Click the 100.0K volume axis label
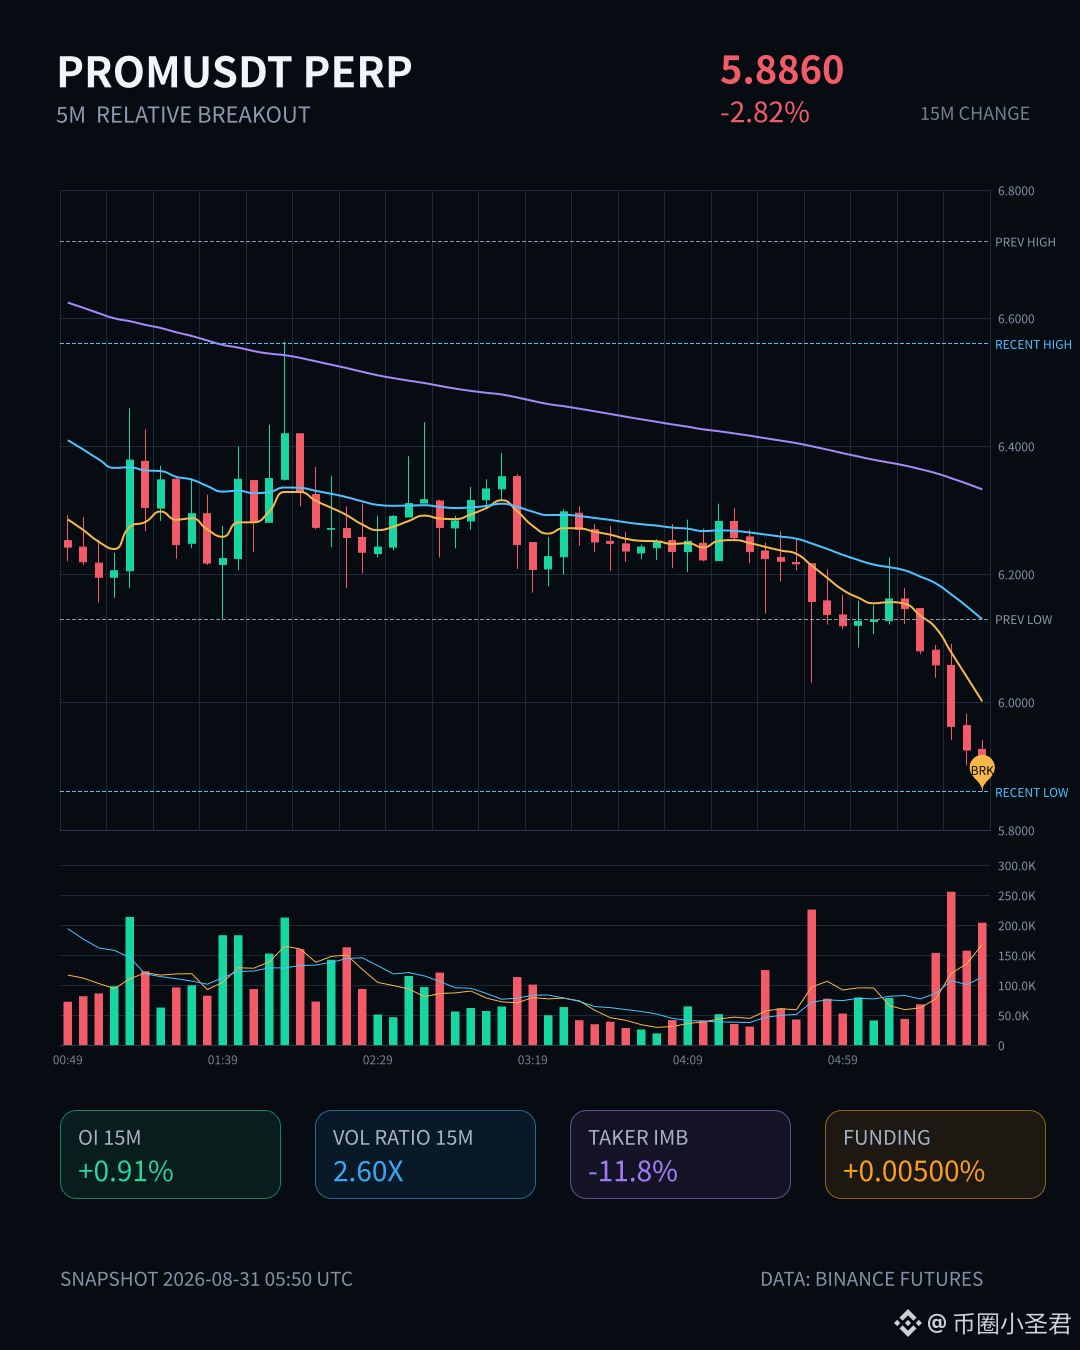The height and width of the screenshot is (1350, 1080). pyautogui.click(x=1017, y=986)
